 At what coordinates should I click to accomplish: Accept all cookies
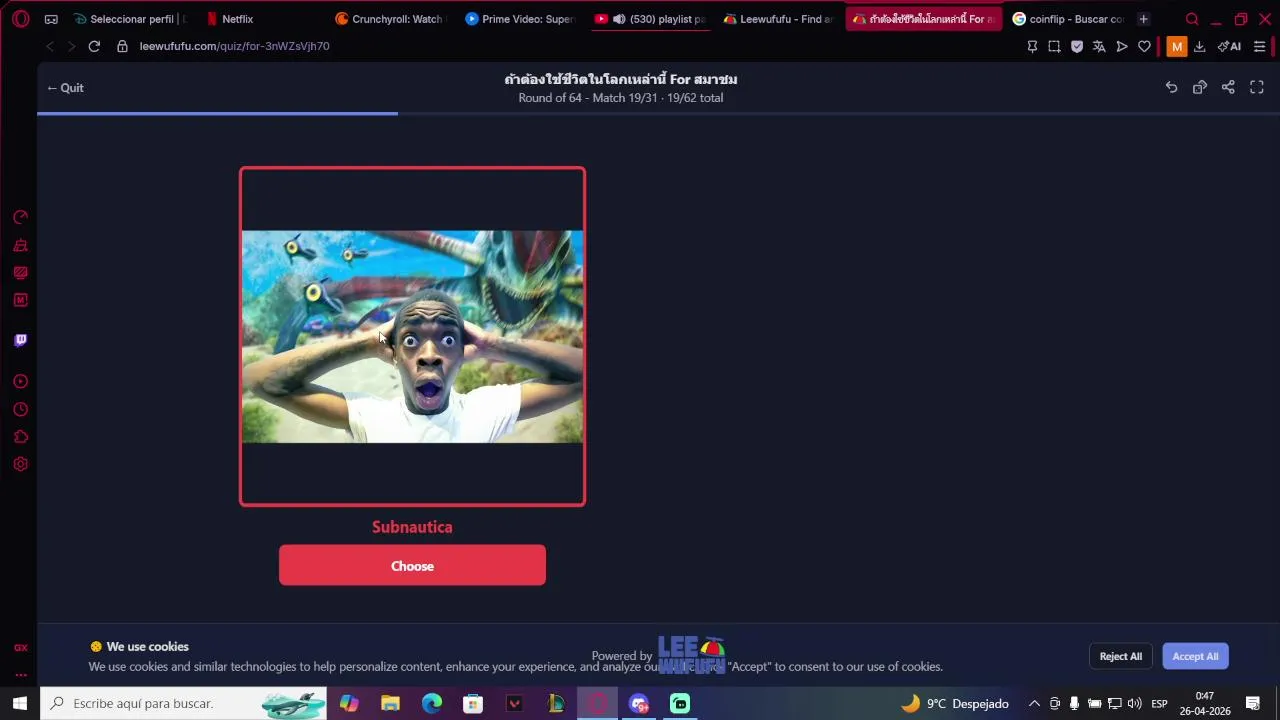point(1195,656)
